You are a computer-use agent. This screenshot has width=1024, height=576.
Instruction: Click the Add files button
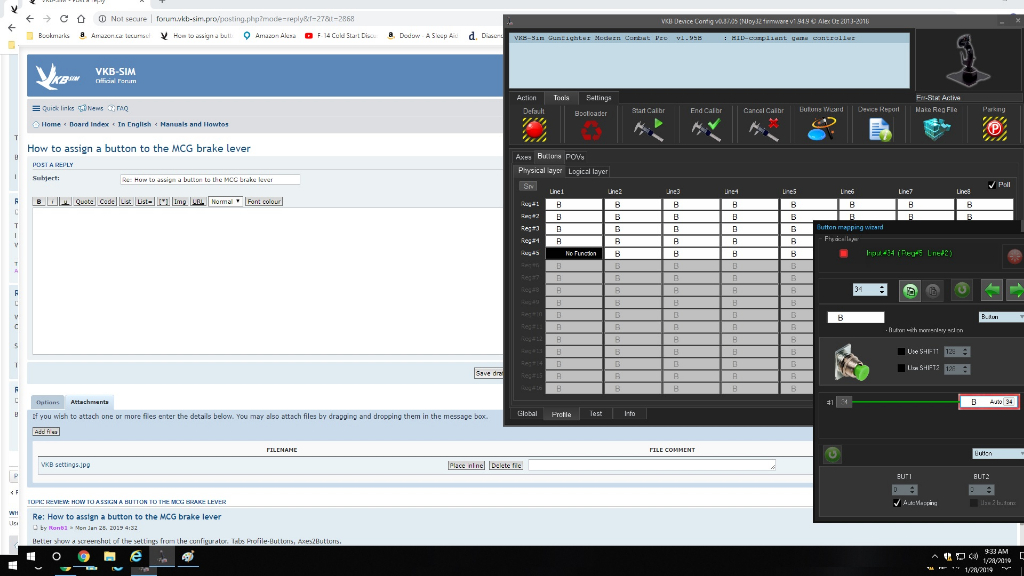[46, 432]
